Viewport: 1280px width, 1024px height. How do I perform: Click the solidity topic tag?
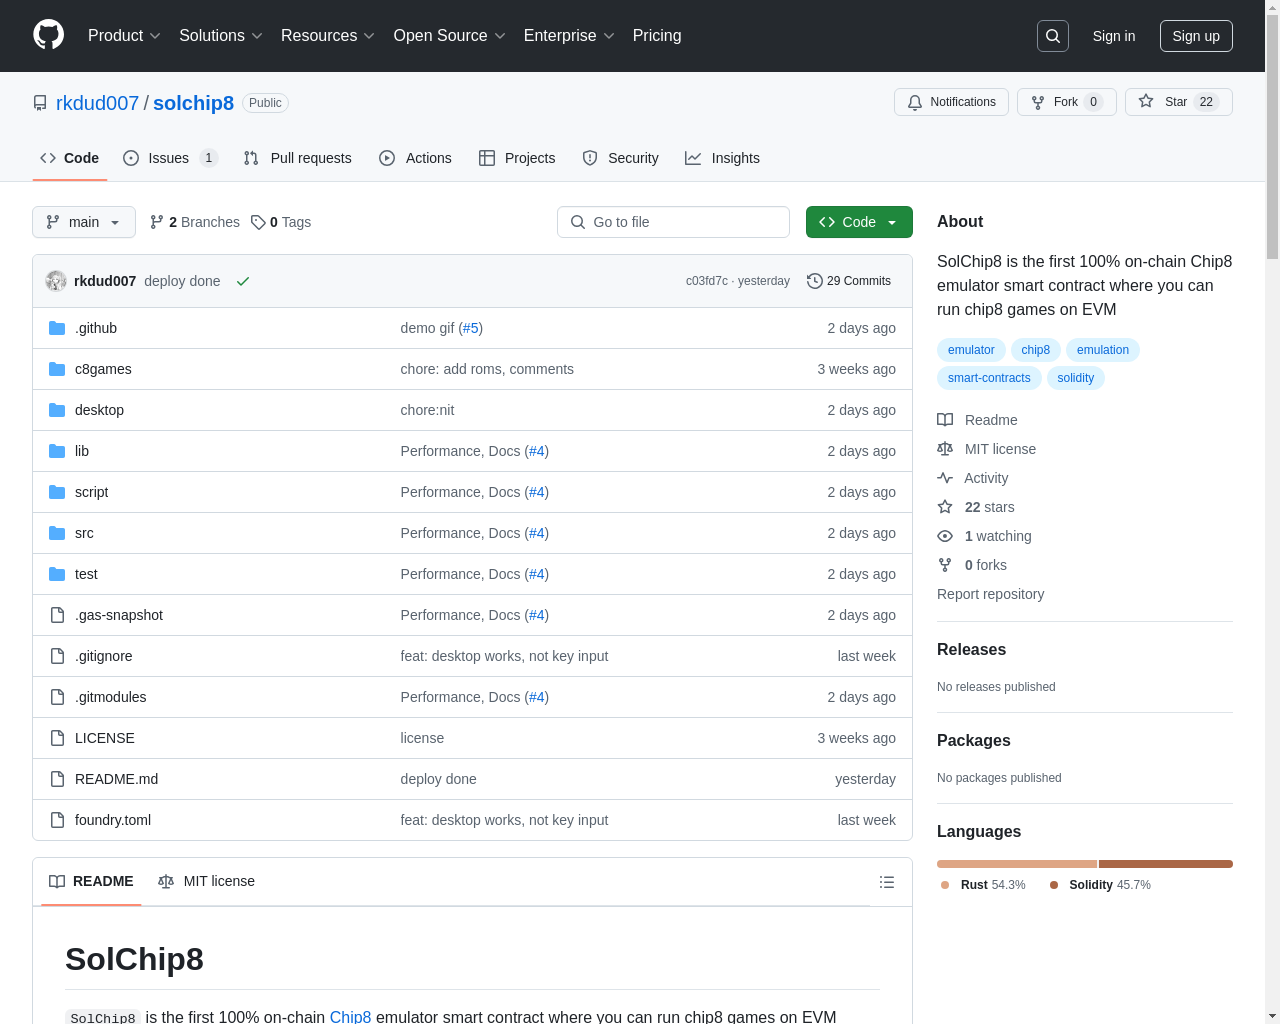(x=1075, y=378)
